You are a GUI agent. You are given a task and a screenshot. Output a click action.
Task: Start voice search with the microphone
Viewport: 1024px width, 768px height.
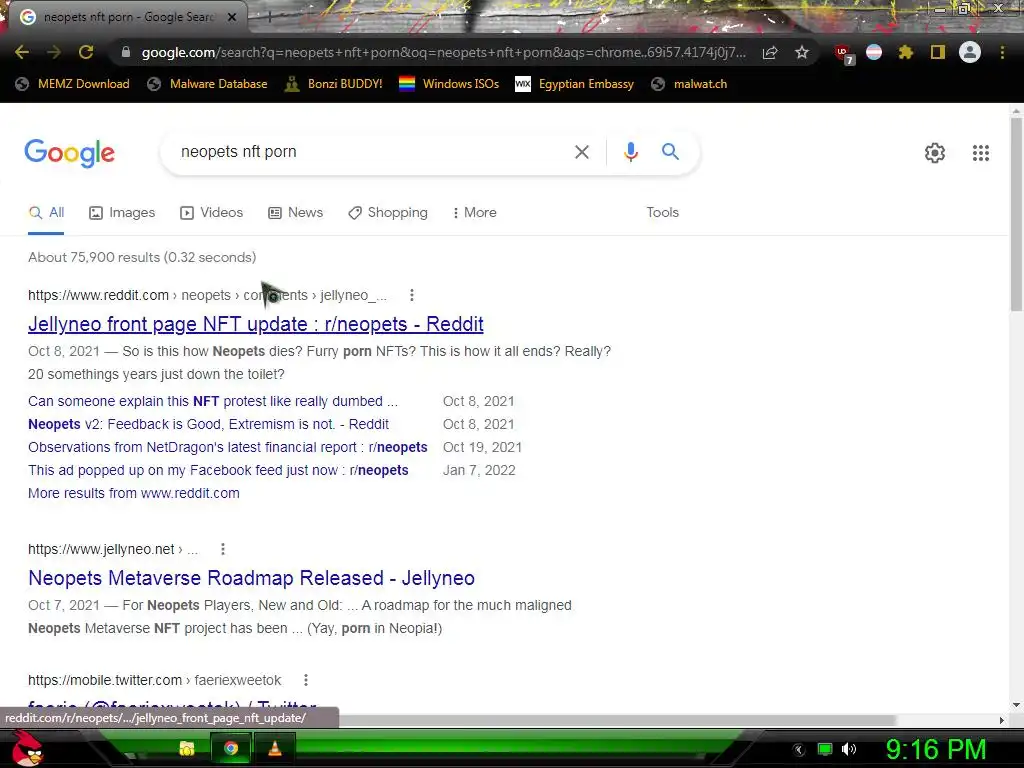tap(630, 152)
